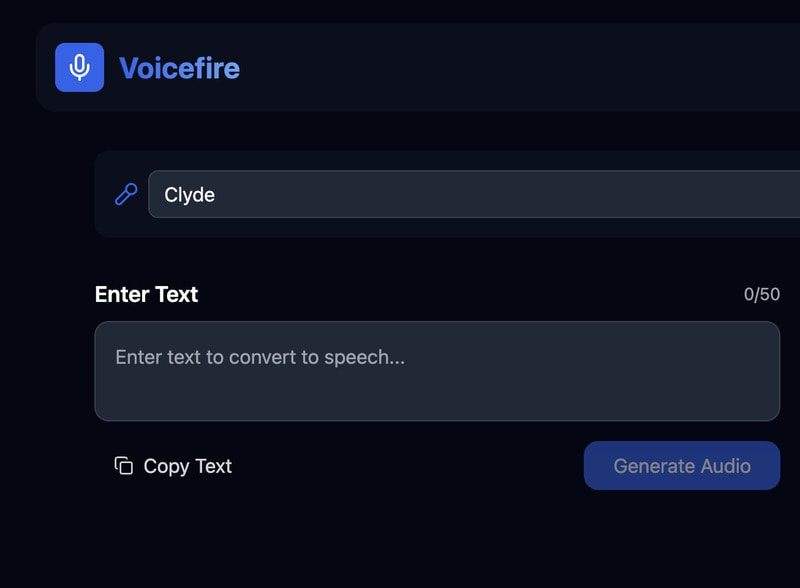The width and height of the screenshot is (800, 588).
Task: Click the voice selector panel's left padding
Action: click(x=104, y=194)
